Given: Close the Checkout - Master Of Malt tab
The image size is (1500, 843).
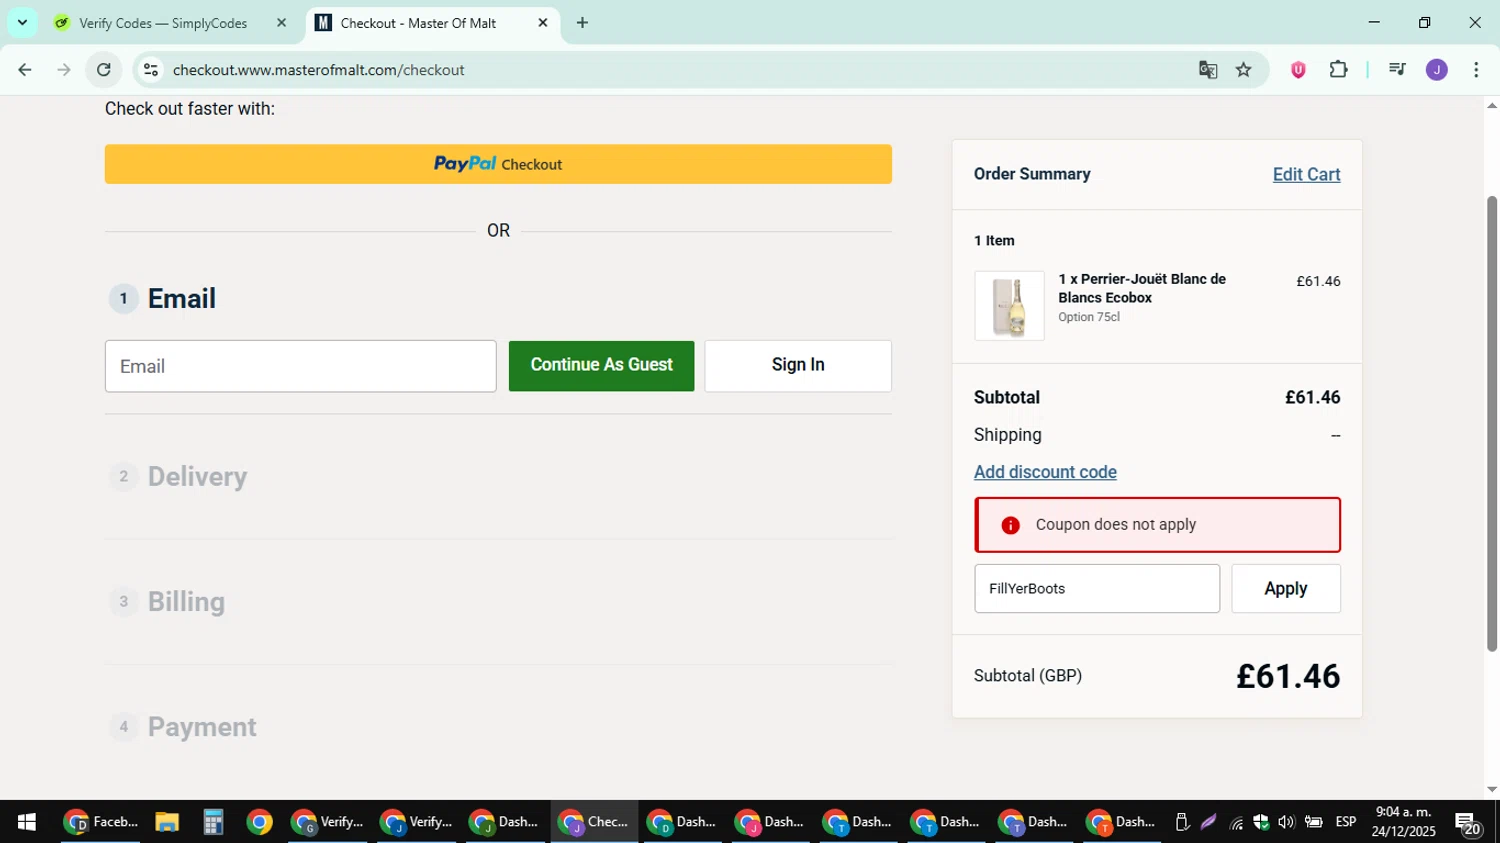Looking at the screenshot, I should coord(543,22).
